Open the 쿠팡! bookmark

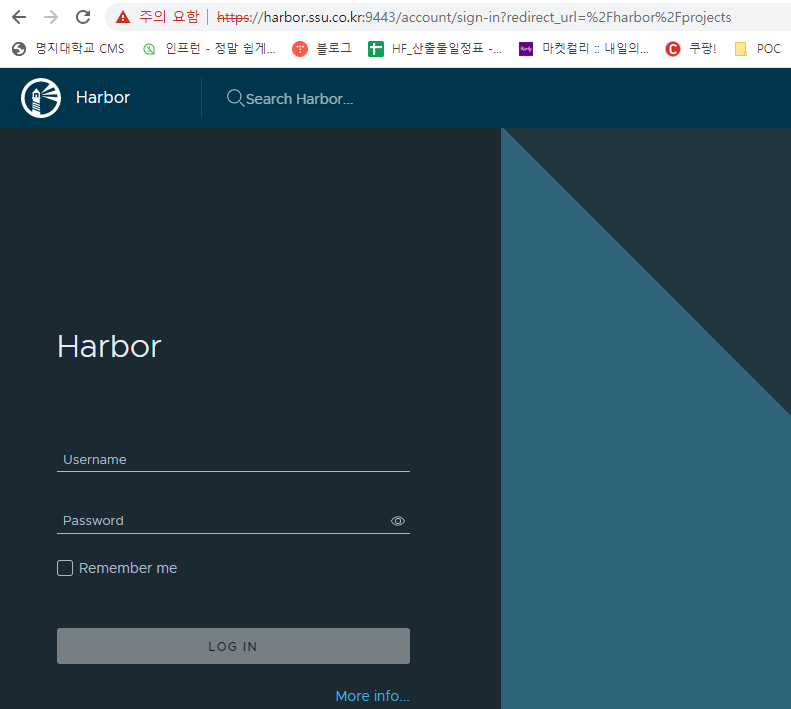click(691, 48)
